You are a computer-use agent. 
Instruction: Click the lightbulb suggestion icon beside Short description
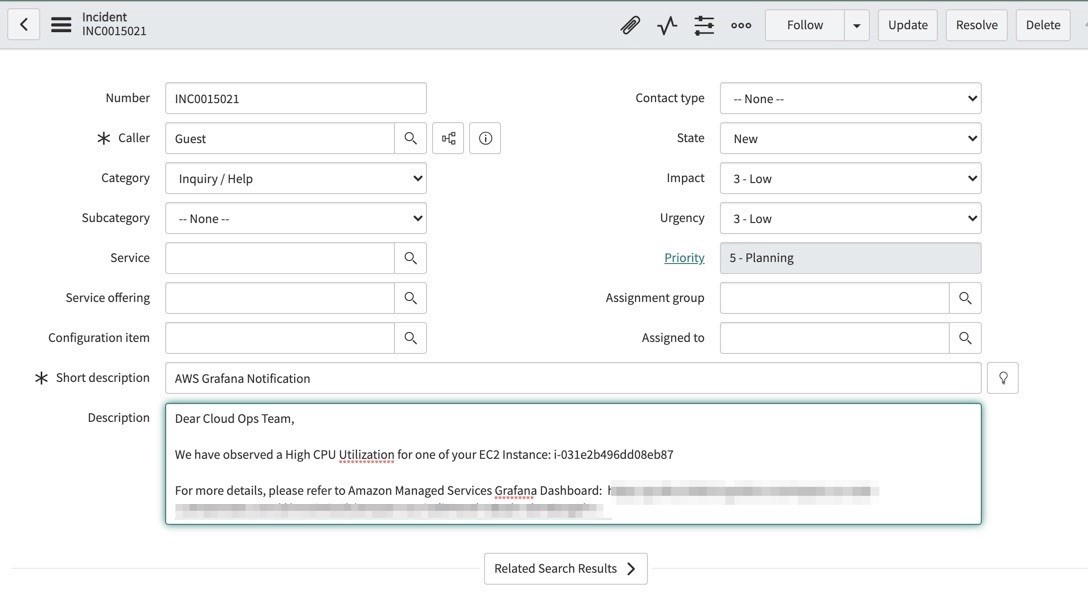1003,378
